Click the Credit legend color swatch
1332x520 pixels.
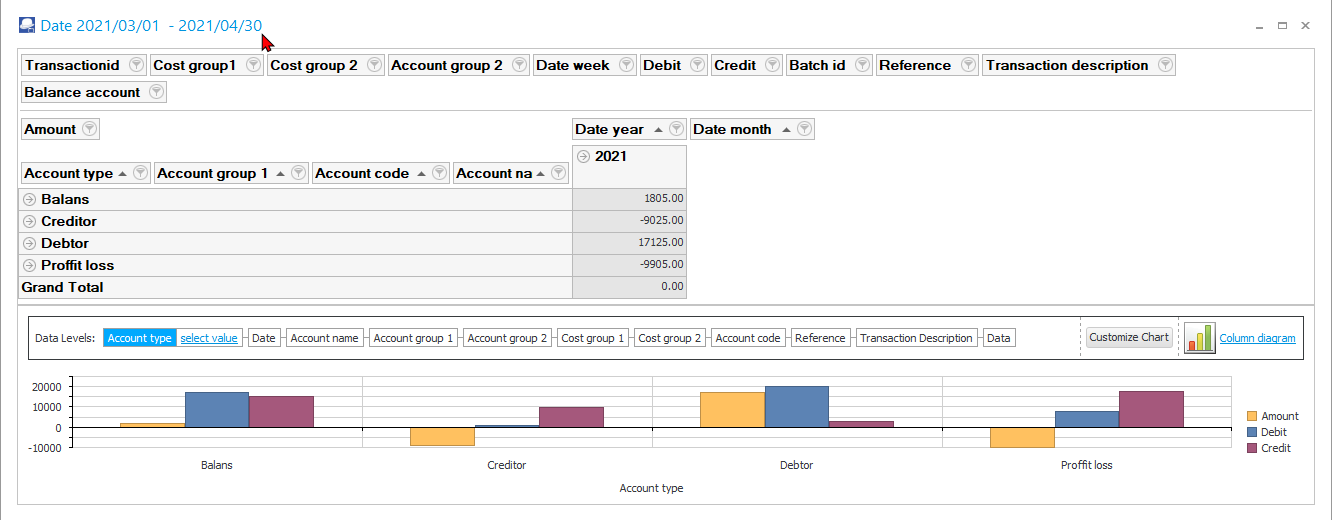click(x=1252, y=448)
